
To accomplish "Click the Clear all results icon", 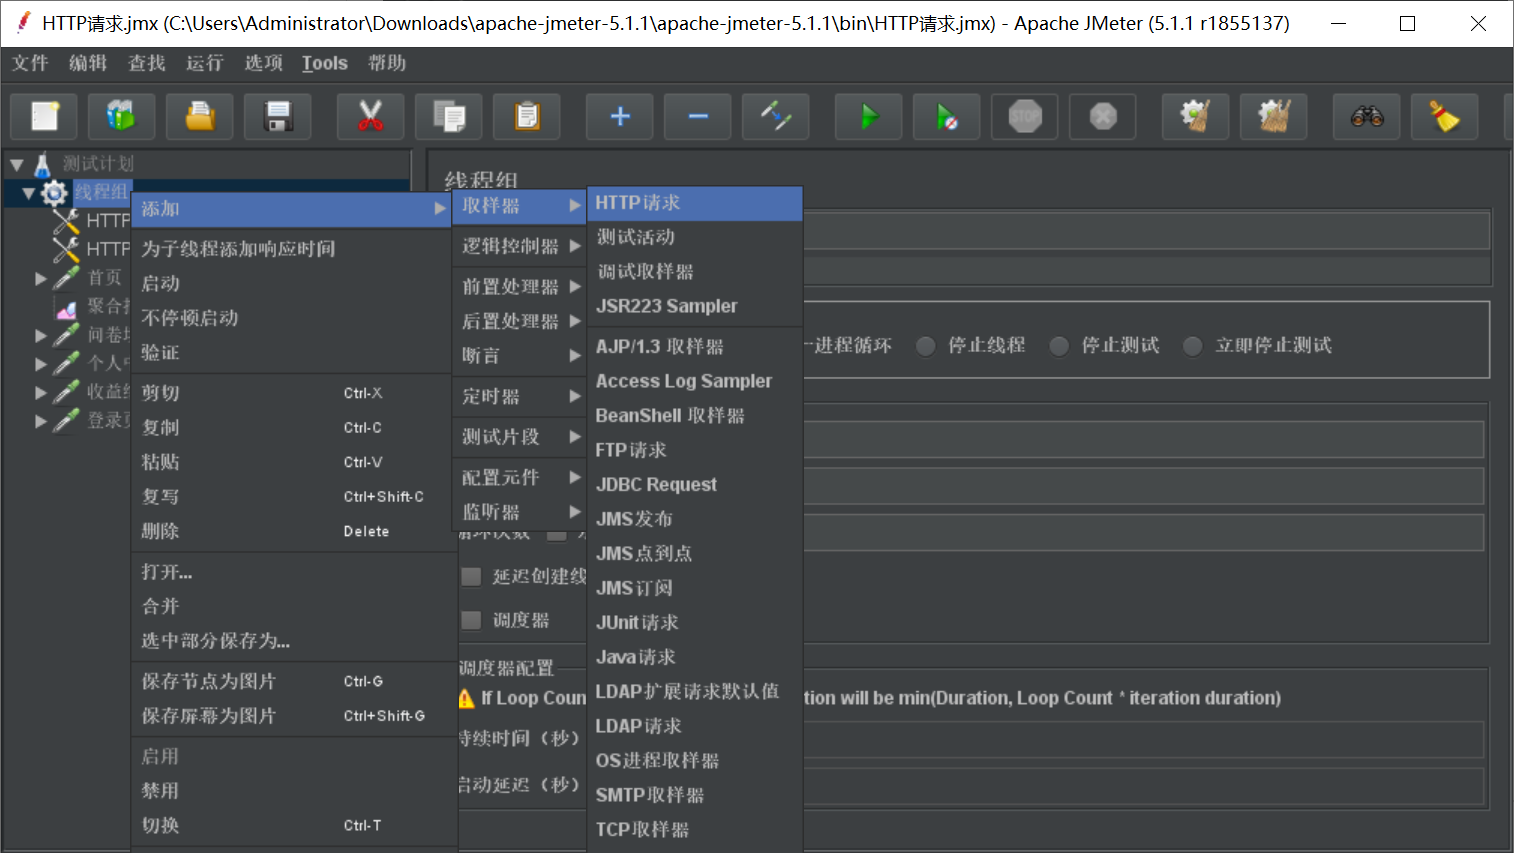I will click(x=1274, y=117).
